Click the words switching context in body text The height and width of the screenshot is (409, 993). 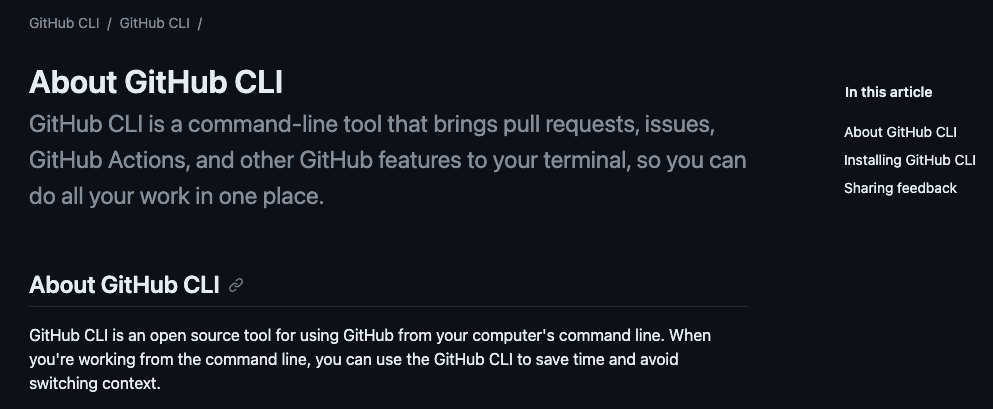pos(95,383)
